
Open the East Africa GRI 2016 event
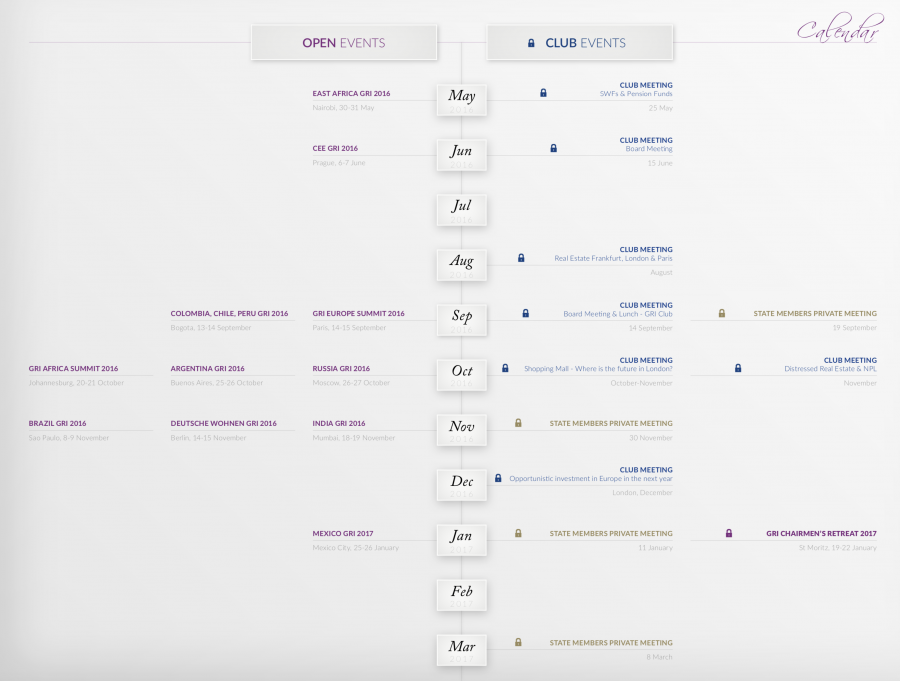point(351,94)
